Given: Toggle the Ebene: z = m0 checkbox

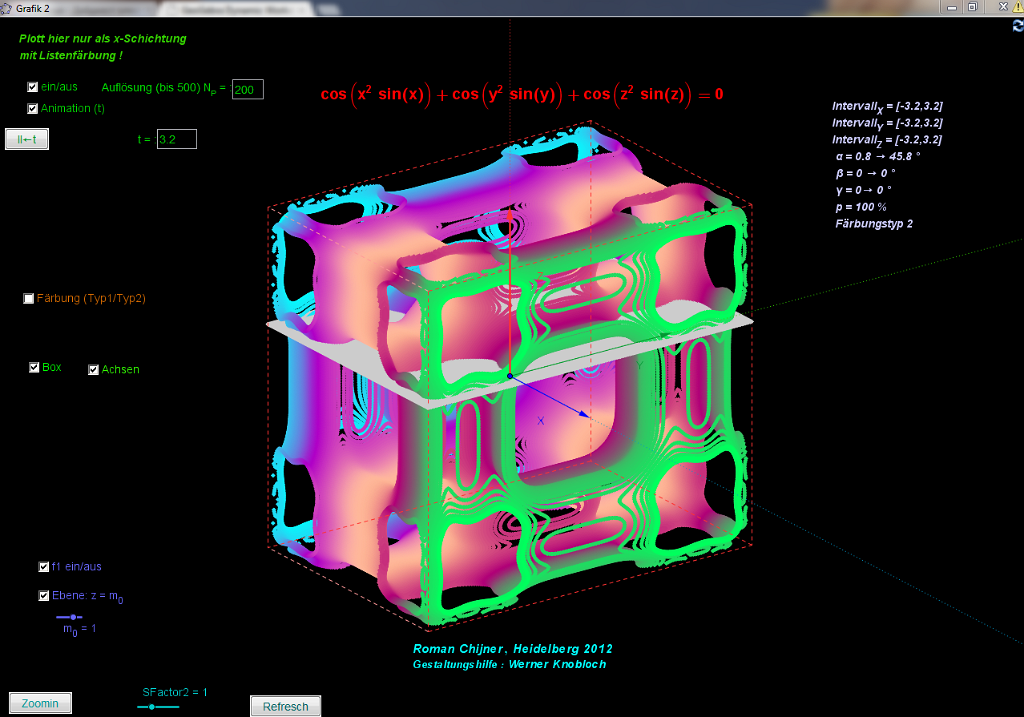Looking at the screenshot, I should point(44,596).
